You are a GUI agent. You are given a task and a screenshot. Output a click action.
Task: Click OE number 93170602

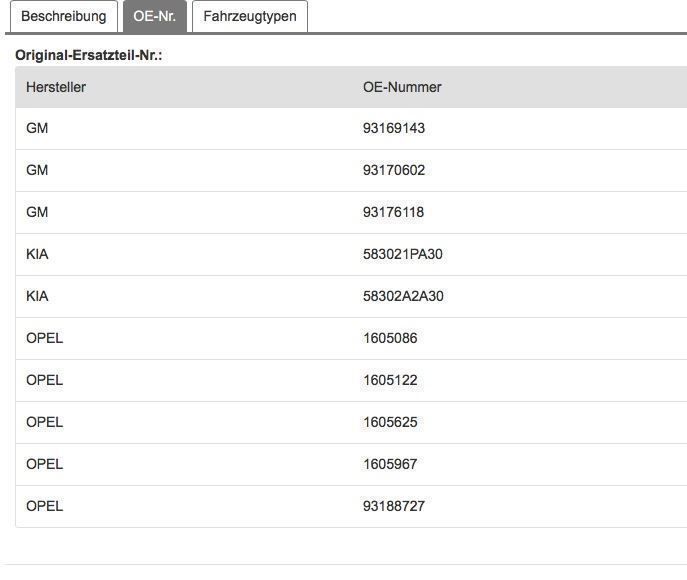pyautogui.click(x=394, y=170)
